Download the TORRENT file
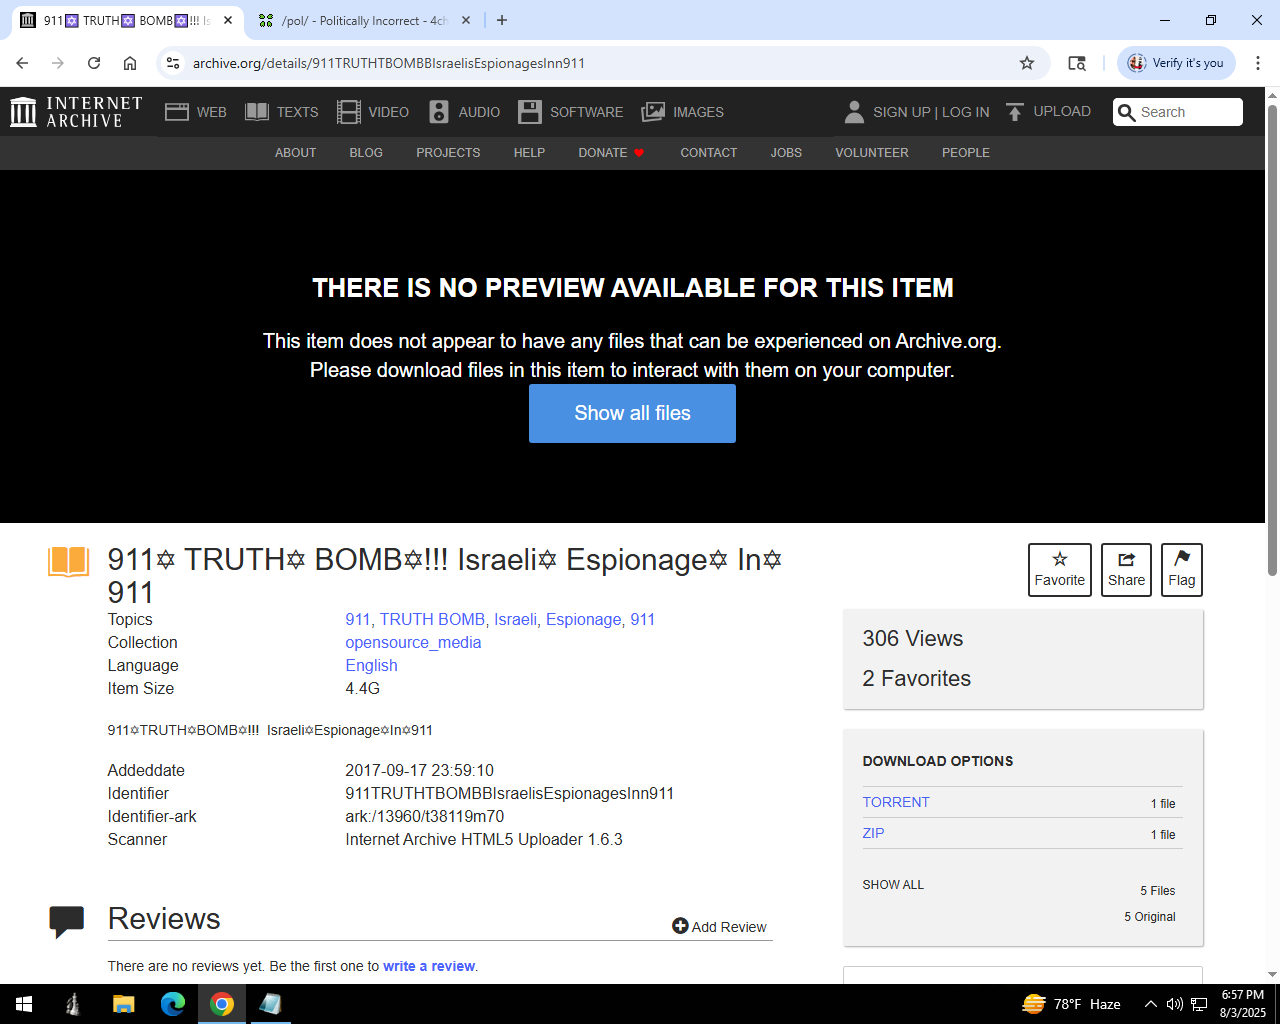Viewport: 1280px width, 1024px height. [x=896, y=802]
